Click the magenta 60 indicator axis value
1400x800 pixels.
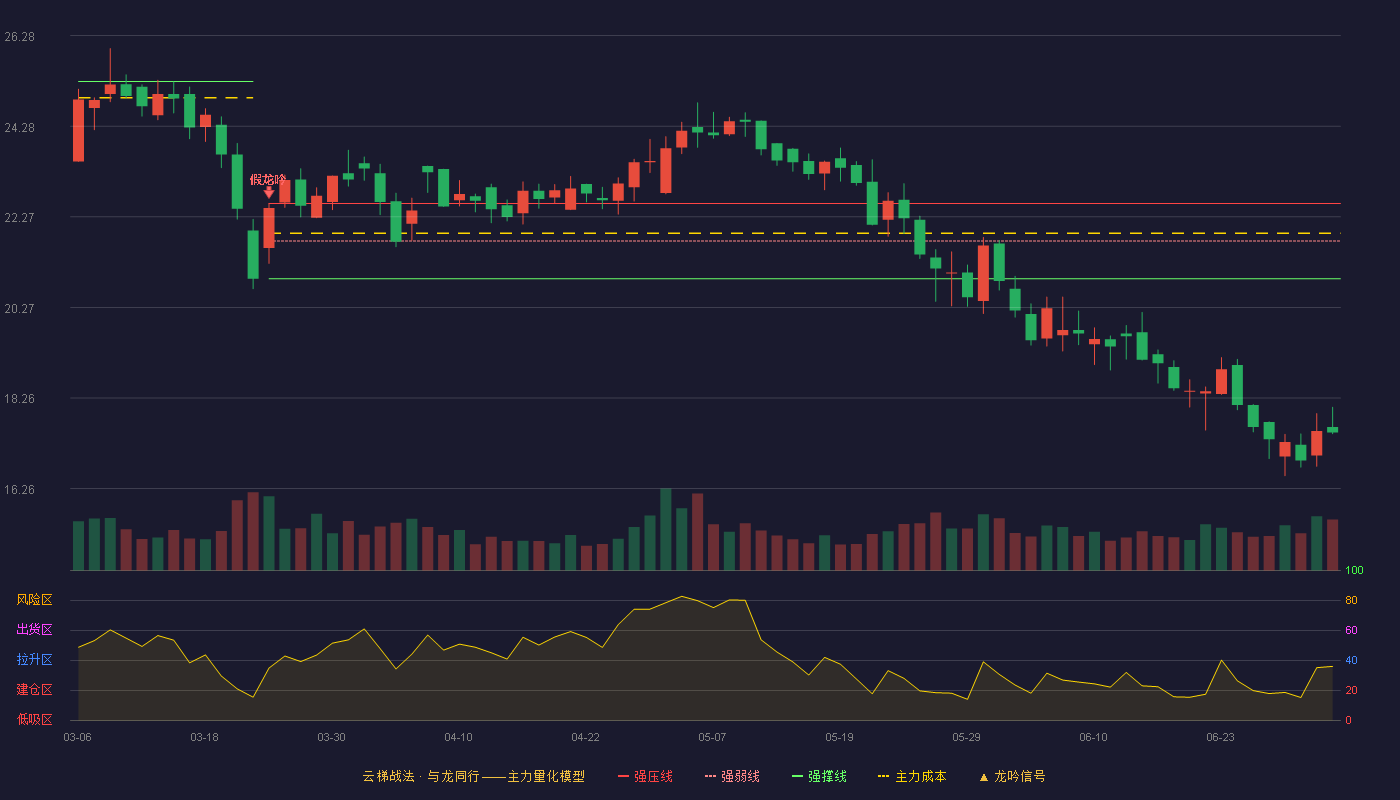click(1351, 630)
